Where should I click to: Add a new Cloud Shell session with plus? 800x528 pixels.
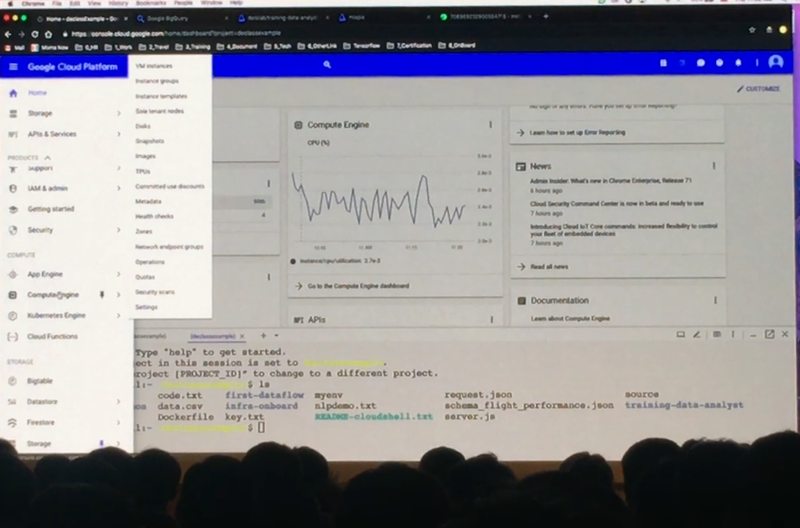263,336
